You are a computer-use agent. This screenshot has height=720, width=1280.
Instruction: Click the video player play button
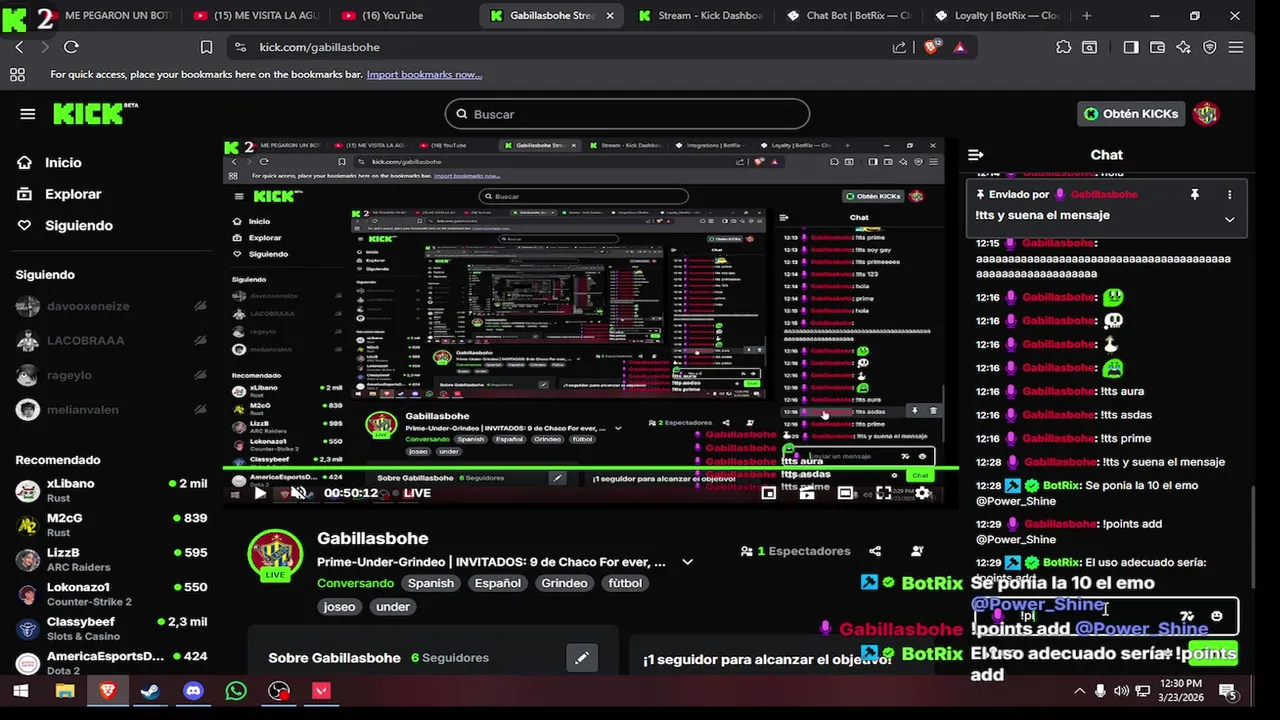coord(260,493)
